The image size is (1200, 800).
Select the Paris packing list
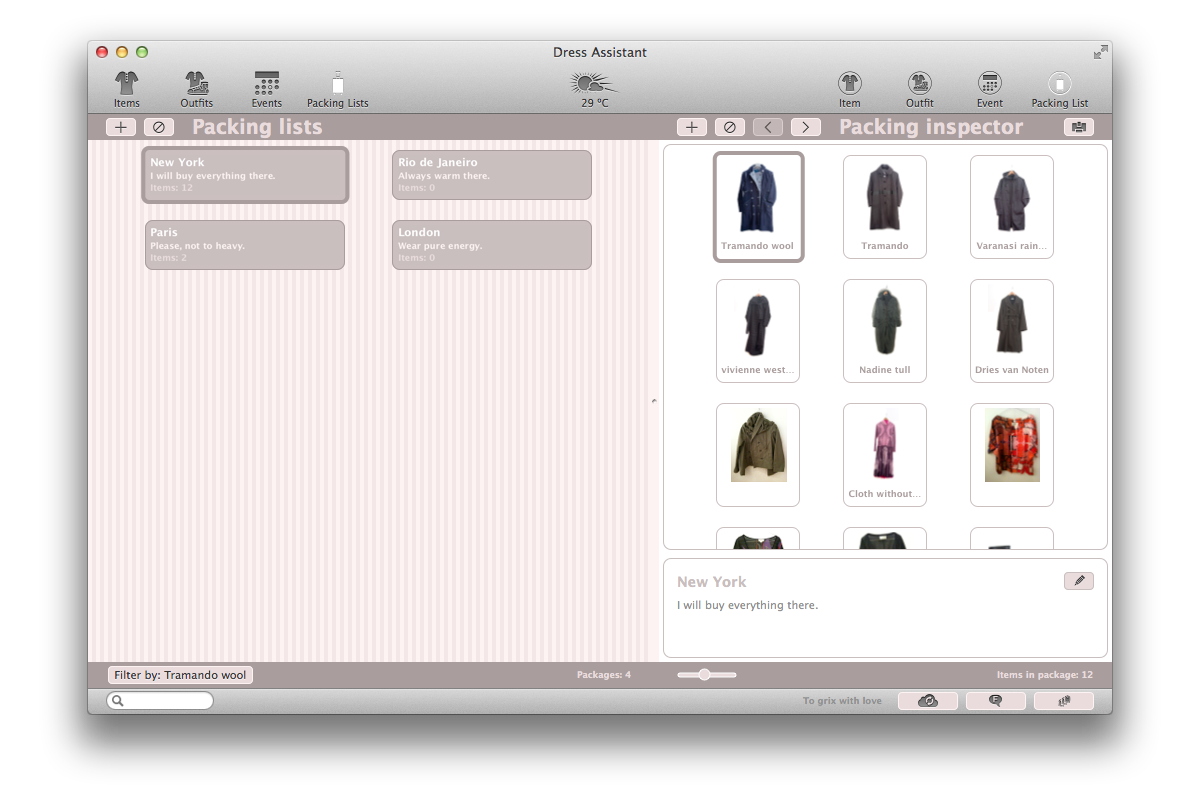[x=245, y=245]
